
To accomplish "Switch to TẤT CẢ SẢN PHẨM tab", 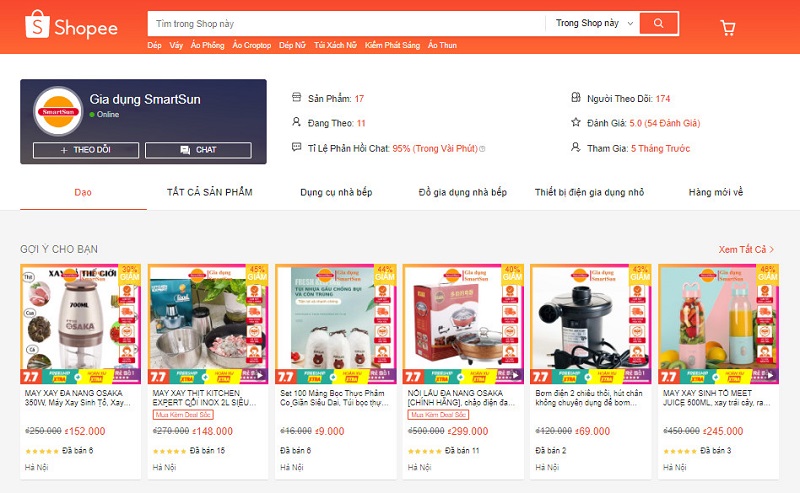I will (x=210, y=192).
